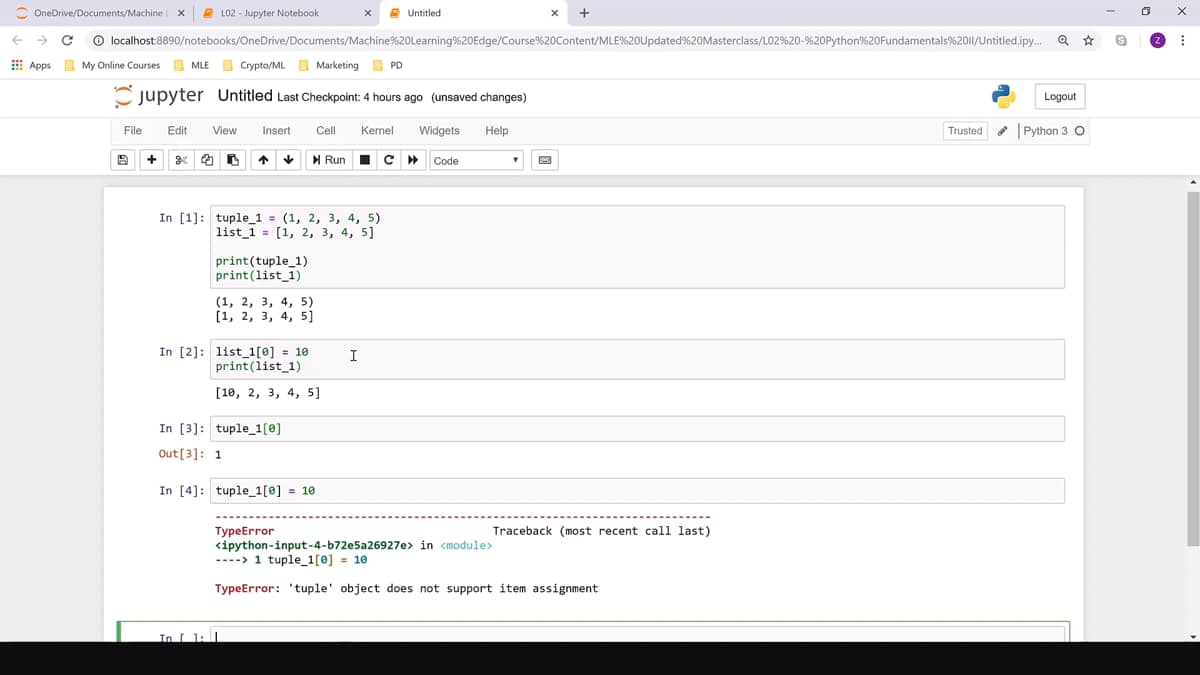1200x675 pixels.
Task: Click the Trusted notebook indicator
Action: (x=965, y=131)
